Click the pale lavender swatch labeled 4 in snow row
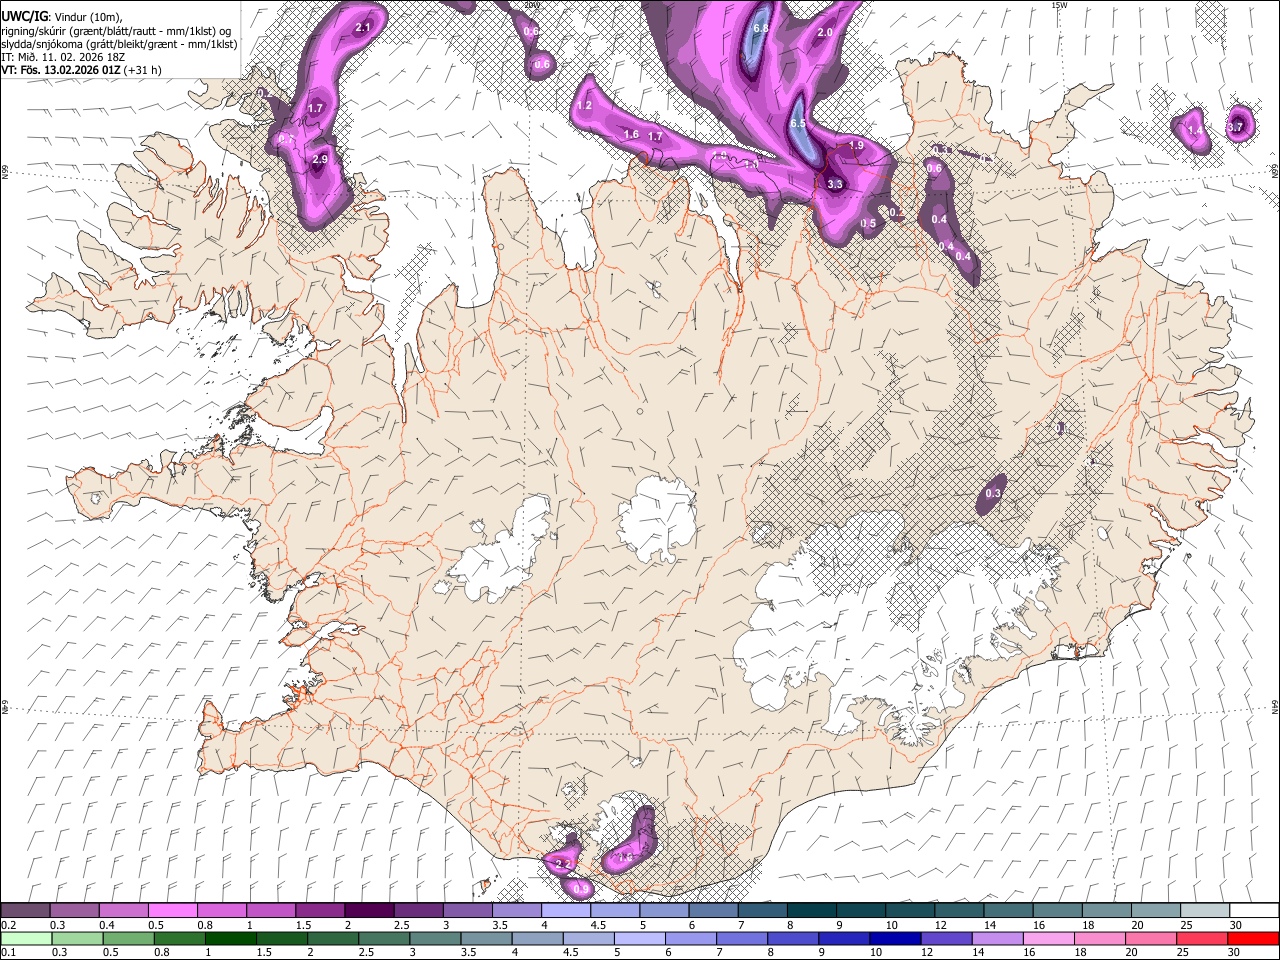Image resolution: width=1280 pixels, height=960 pixels. [x=565, y=910]
